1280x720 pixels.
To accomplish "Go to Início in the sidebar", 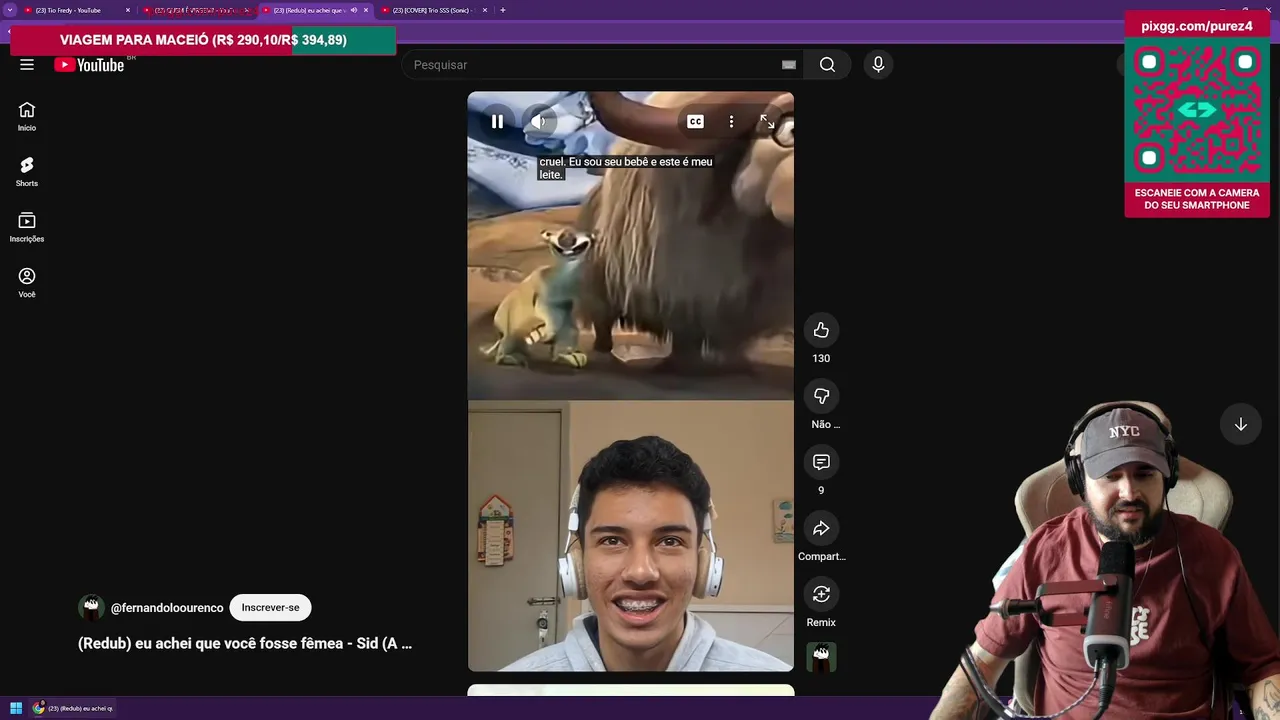I will [27, 116].
